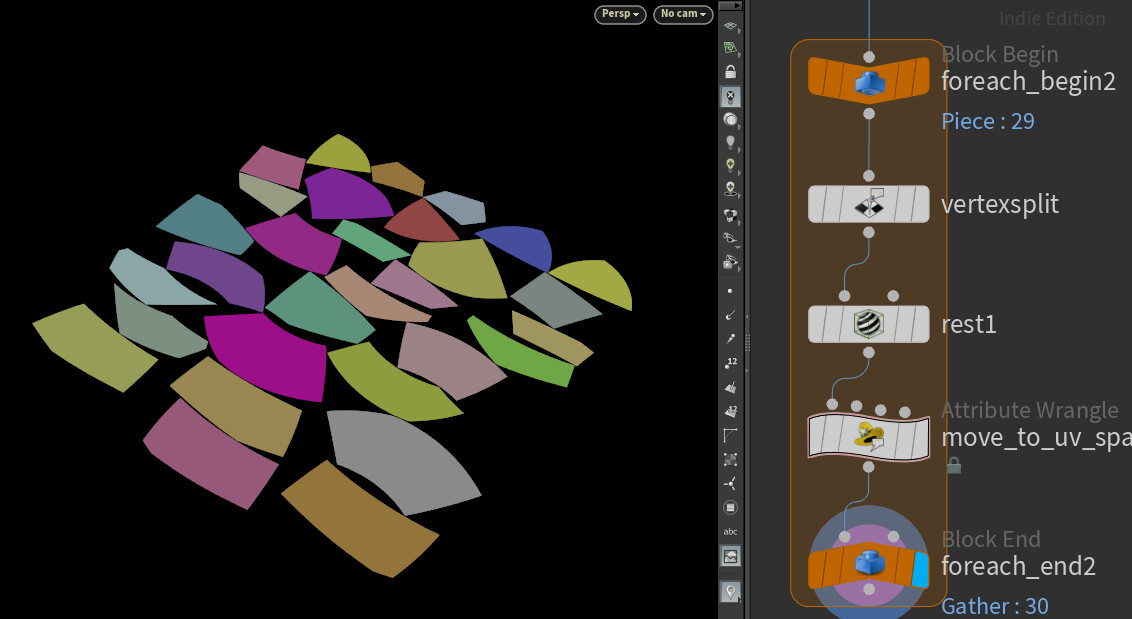Enable ghost other objects glasses icon
The width and height of the screenshot is (1132, 619).
(730, 238)
